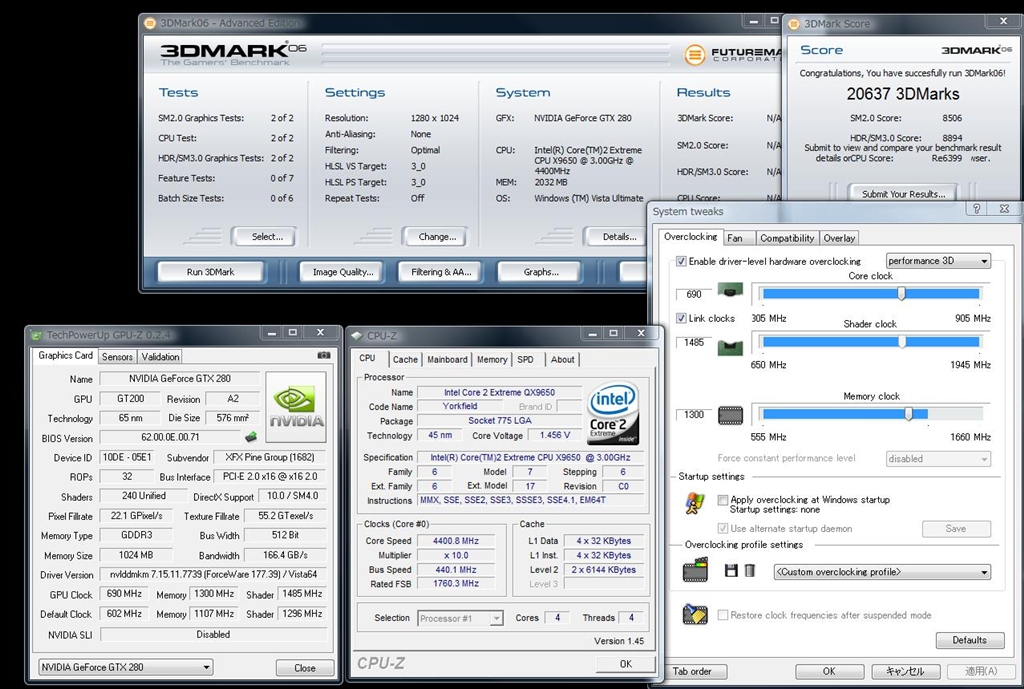The image size is (1024, 689).
Task: Click the Defaults button in System tweaks
Action: click(969, 640)
